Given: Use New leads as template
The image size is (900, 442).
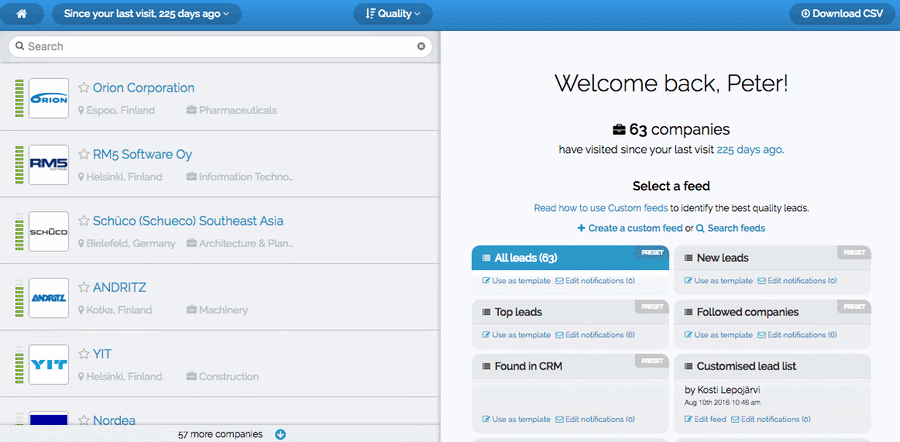Looking at the screenshot, I should 718,281.
